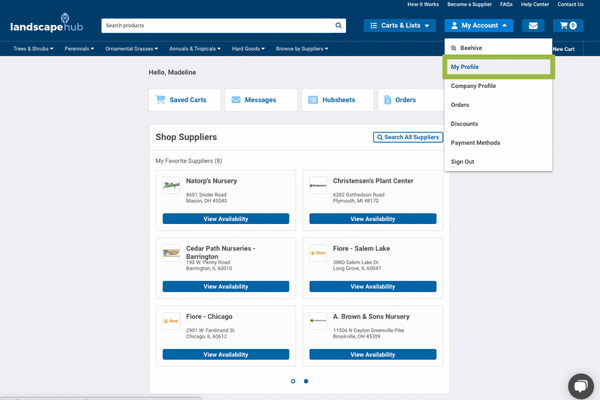Collapse the My Account dropdown
This screenshot has height=400, width=600.
479,26
